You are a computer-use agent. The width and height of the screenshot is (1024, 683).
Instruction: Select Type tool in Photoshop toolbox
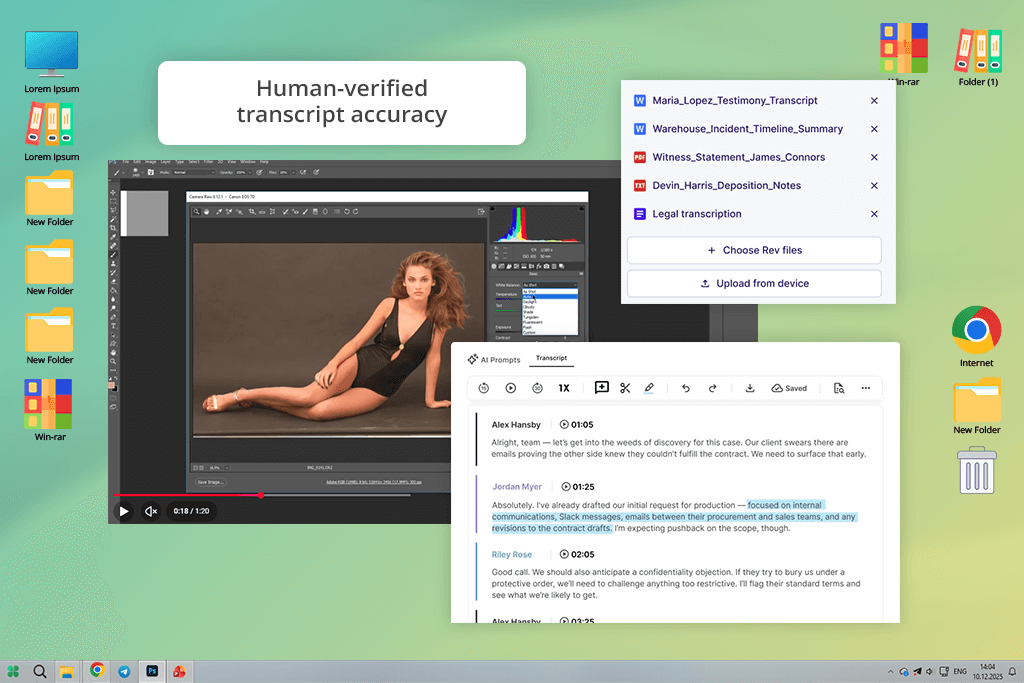(x=113, y=326)
